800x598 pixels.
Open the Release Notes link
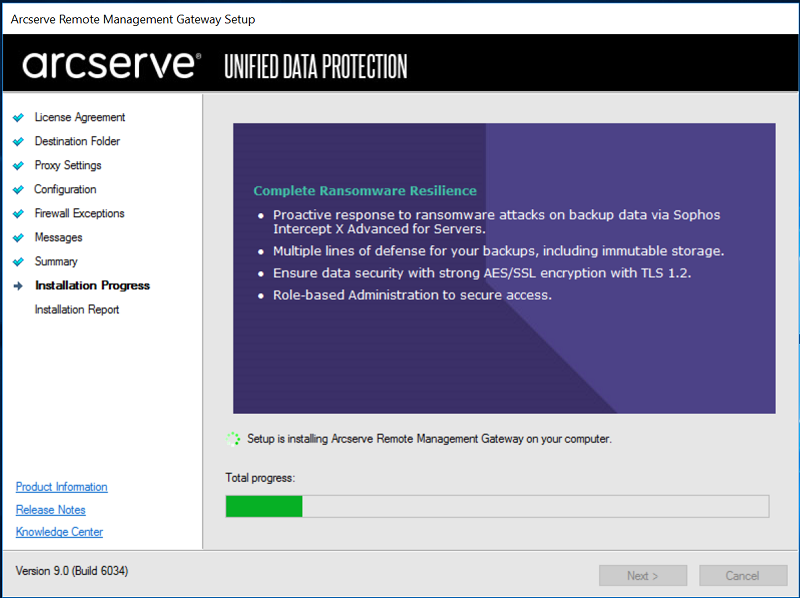coord(51,510)
